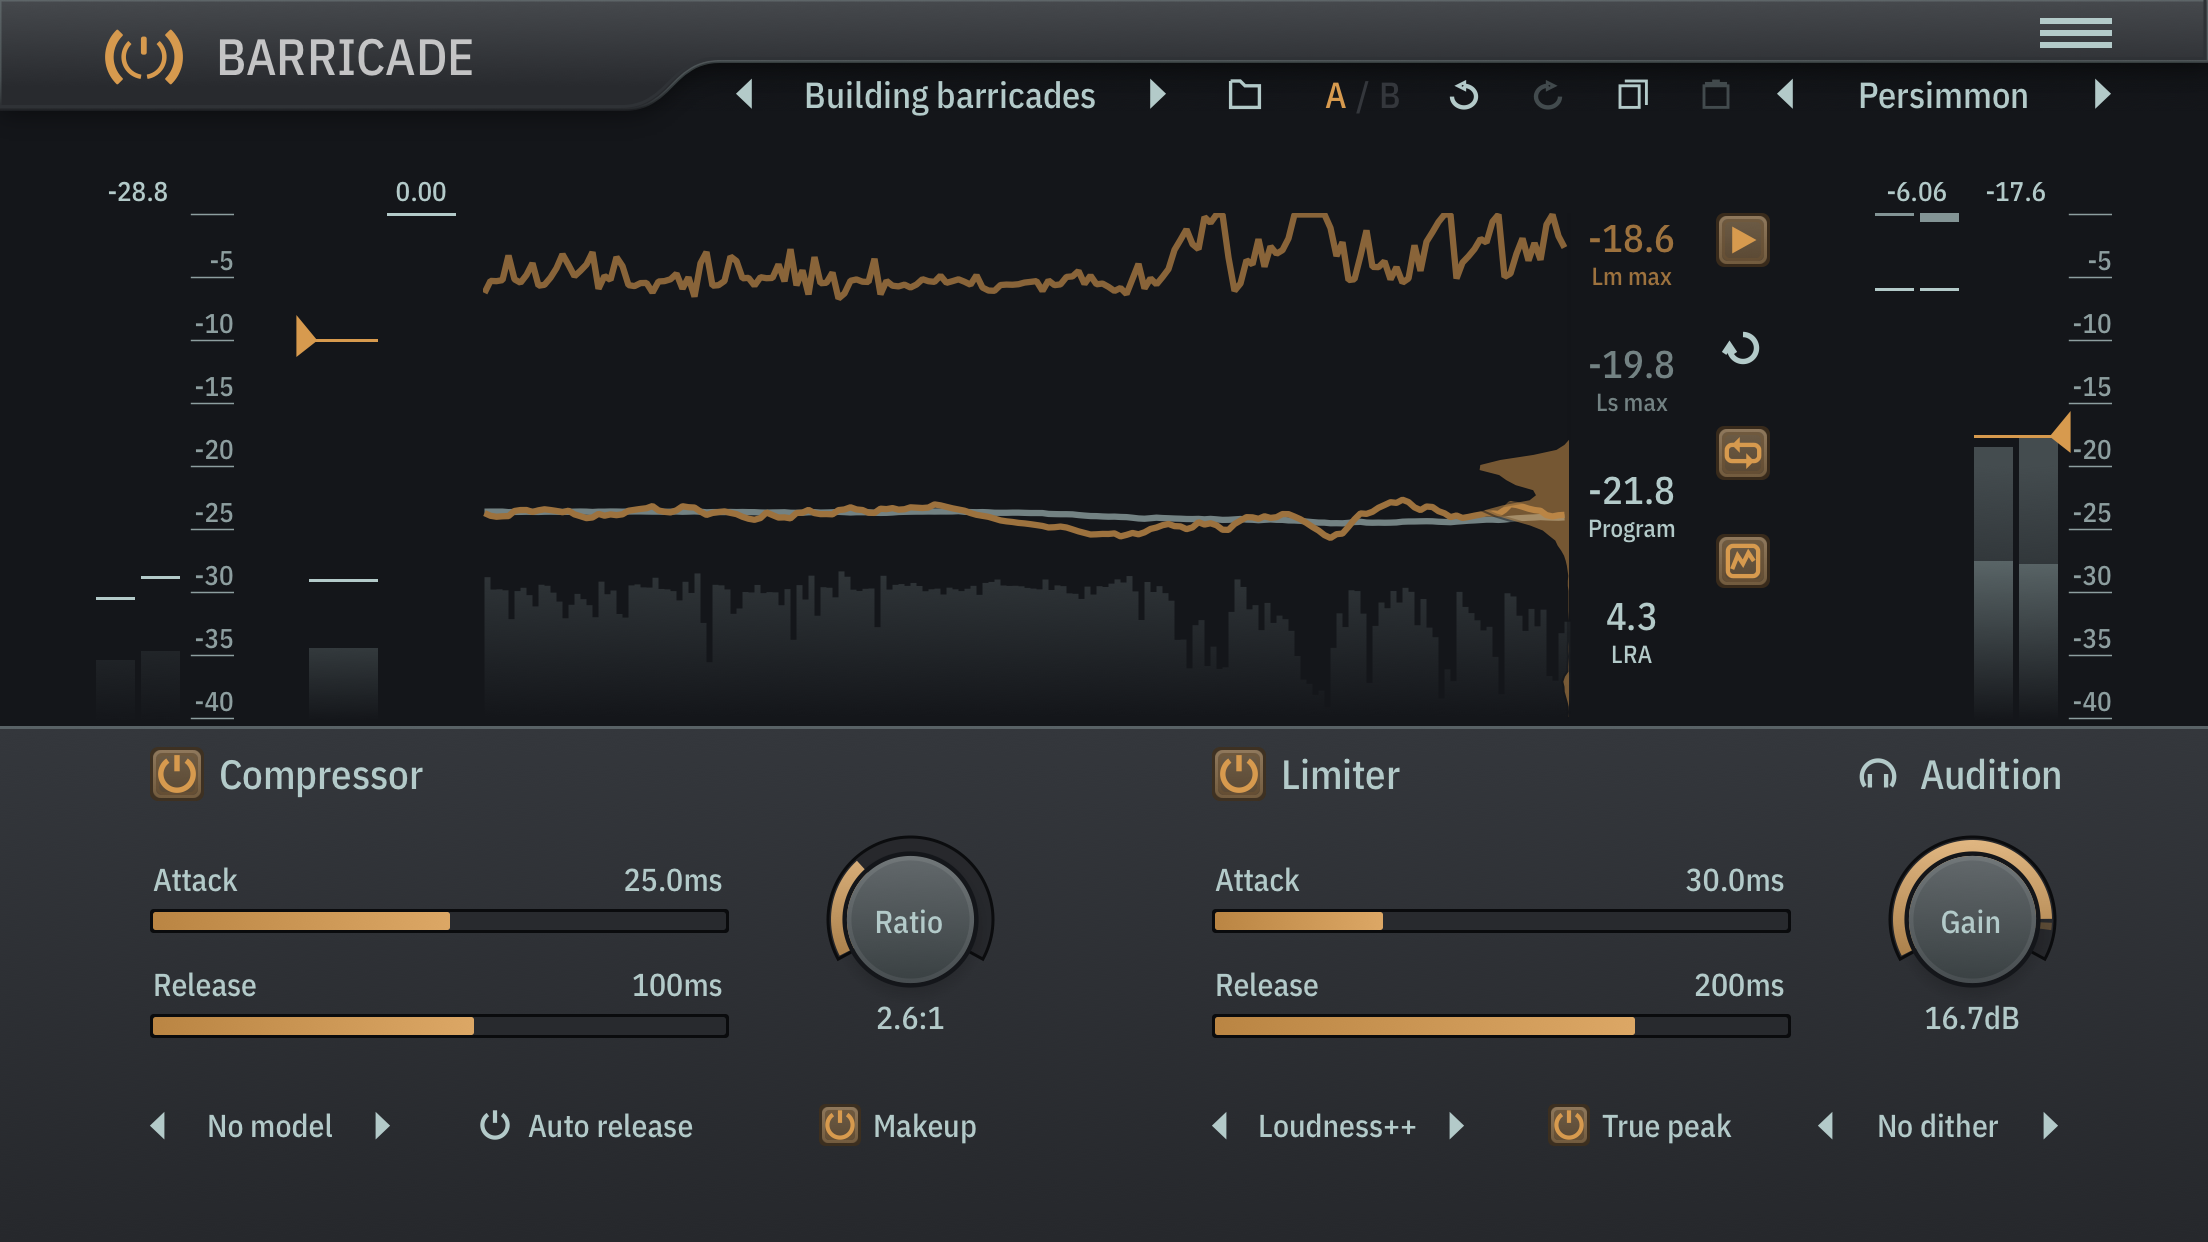
Task: Disable the True peak toggle
Action: pos(1568,1126)
